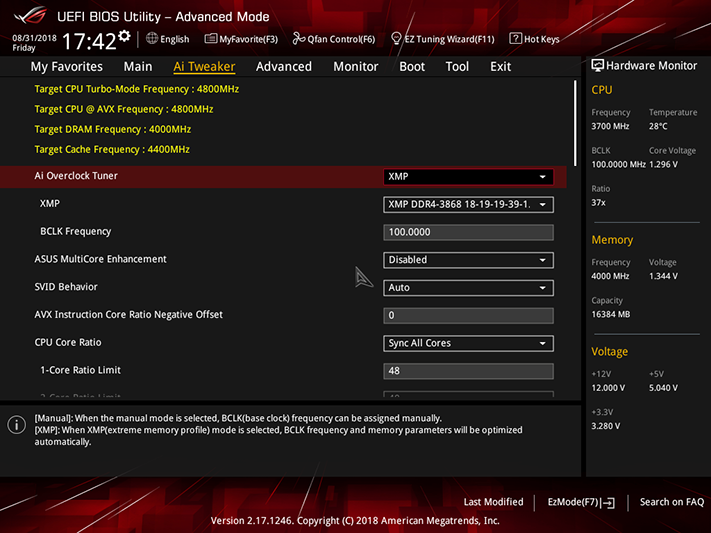The height and width of the screenshot is (533, 711).
Task: Open Qfan Control(F6) fan icon
Action: pyautogui.click(x=298, y=39)
